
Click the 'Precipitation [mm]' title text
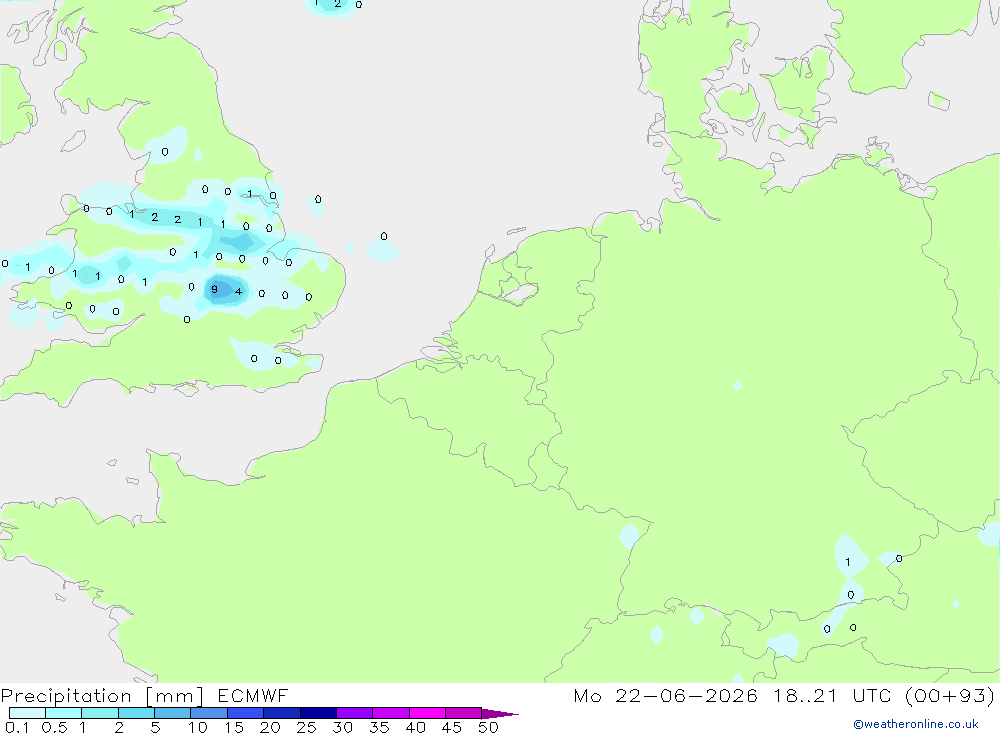click(102, 696)
